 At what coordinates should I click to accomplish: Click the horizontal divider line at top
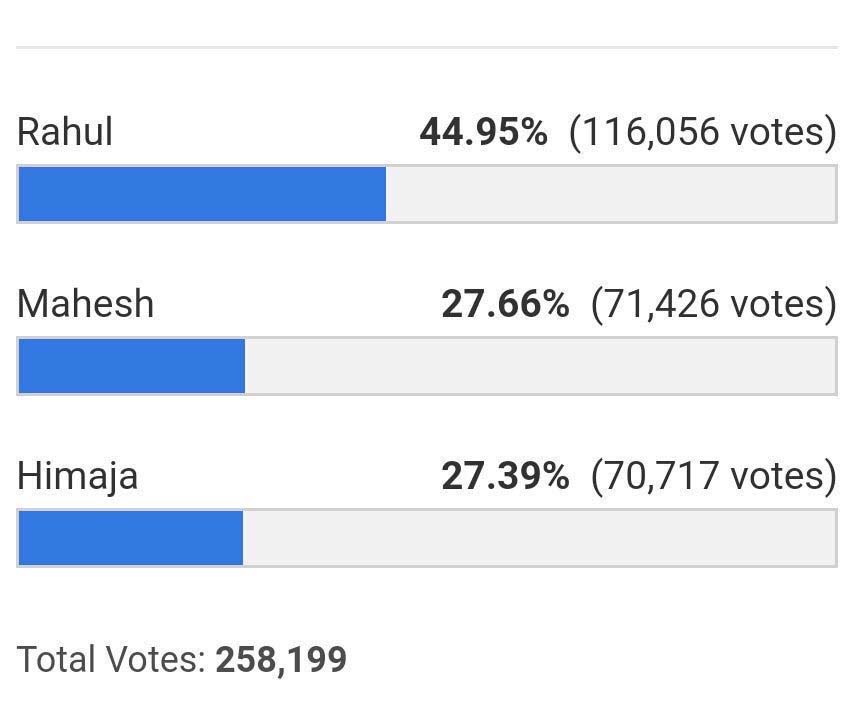427,47
